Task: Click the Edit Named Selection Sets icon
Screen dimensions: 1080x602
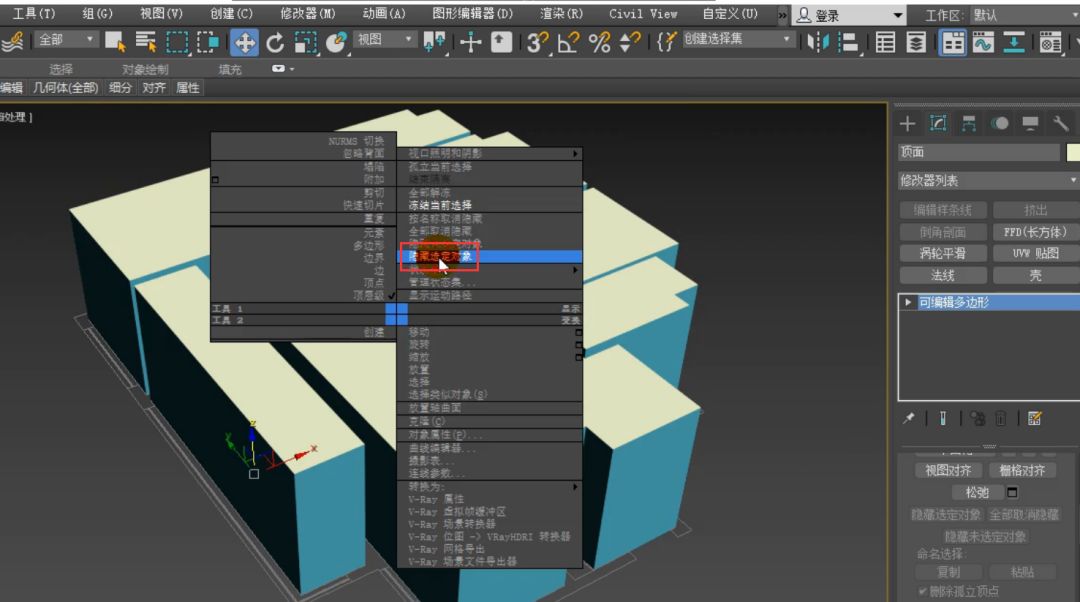Action: [x=666, y=43]
